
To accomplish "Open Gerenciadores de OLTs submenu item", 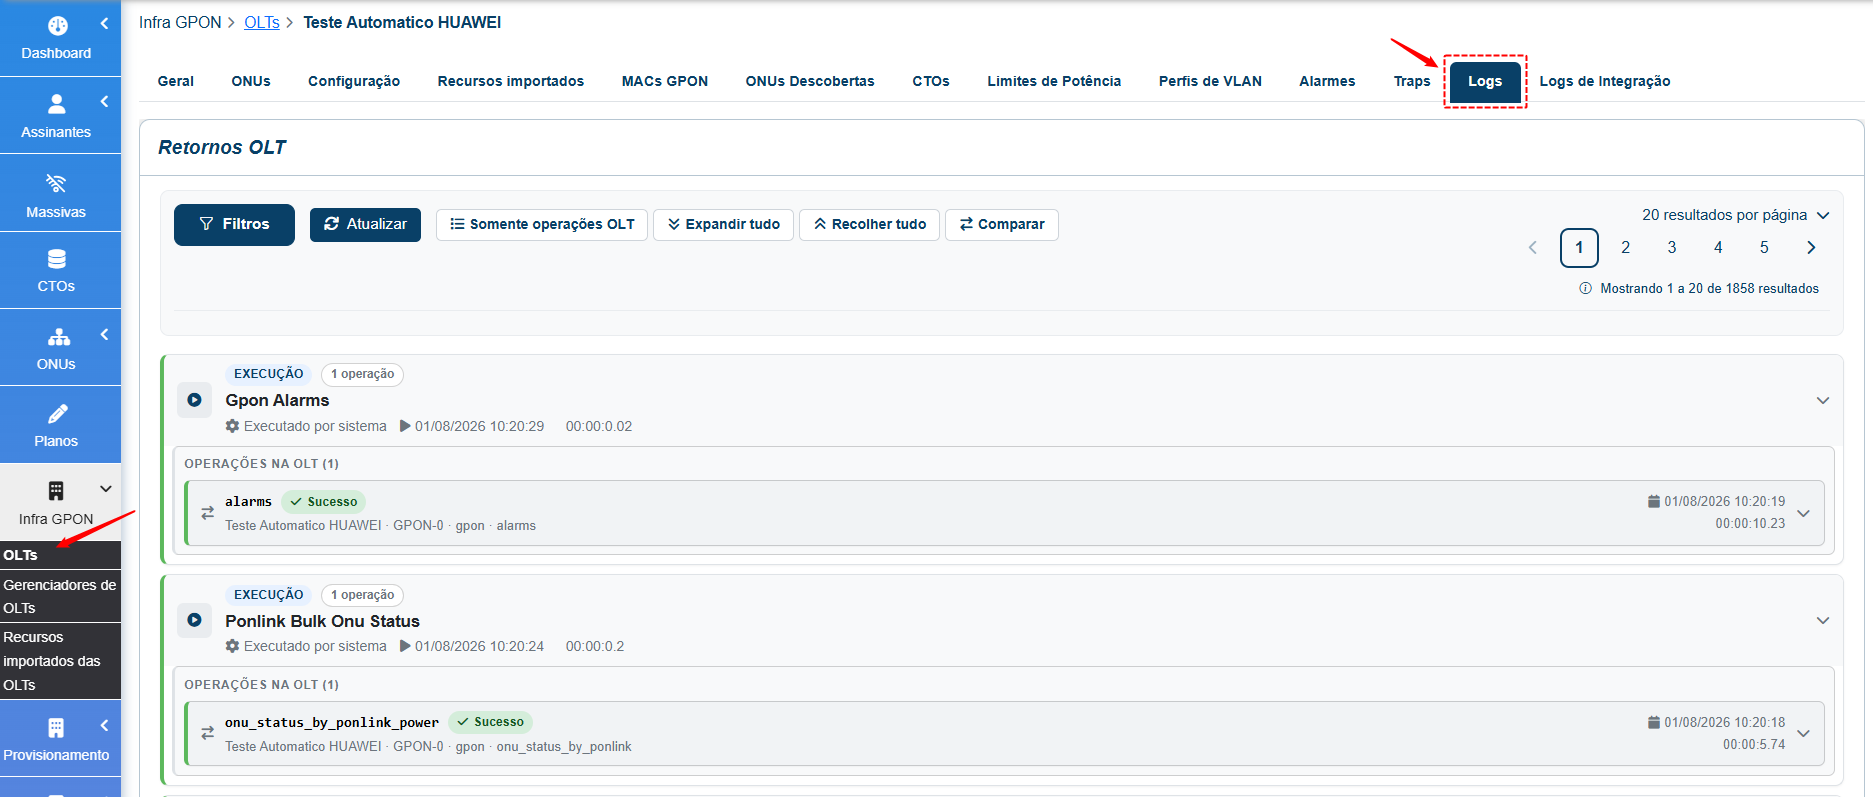I will pos(60,596).
